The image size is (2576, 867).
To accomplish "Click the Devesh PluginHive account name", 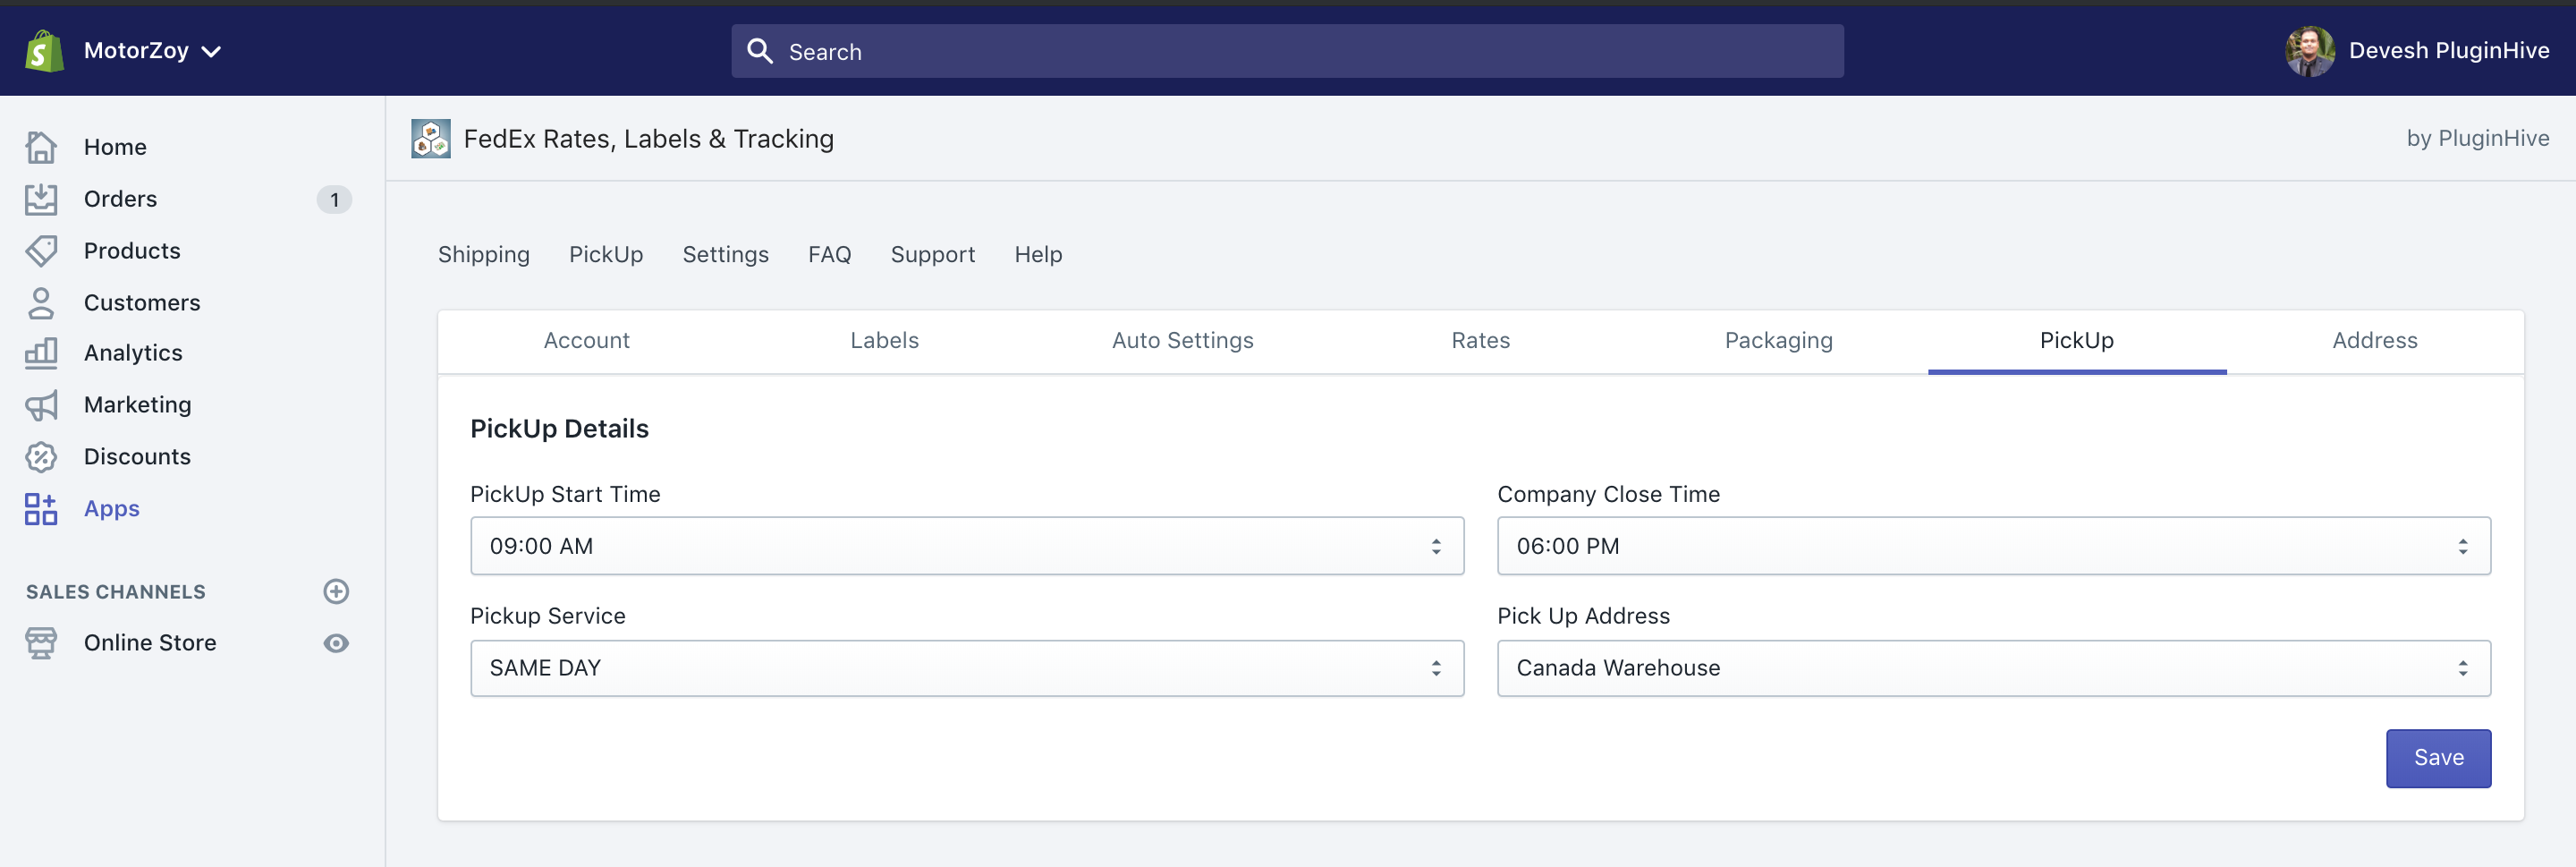I will (x=2448, y=50).
